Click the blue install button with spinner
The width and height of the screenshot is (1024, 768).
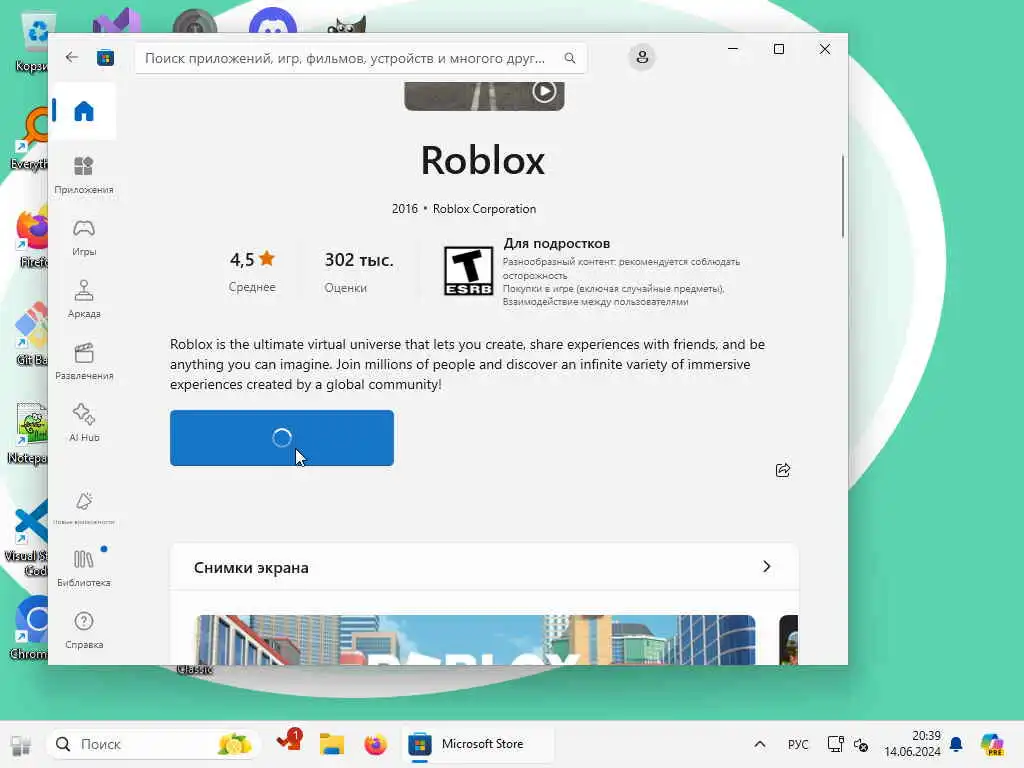[x=281, y=438]
